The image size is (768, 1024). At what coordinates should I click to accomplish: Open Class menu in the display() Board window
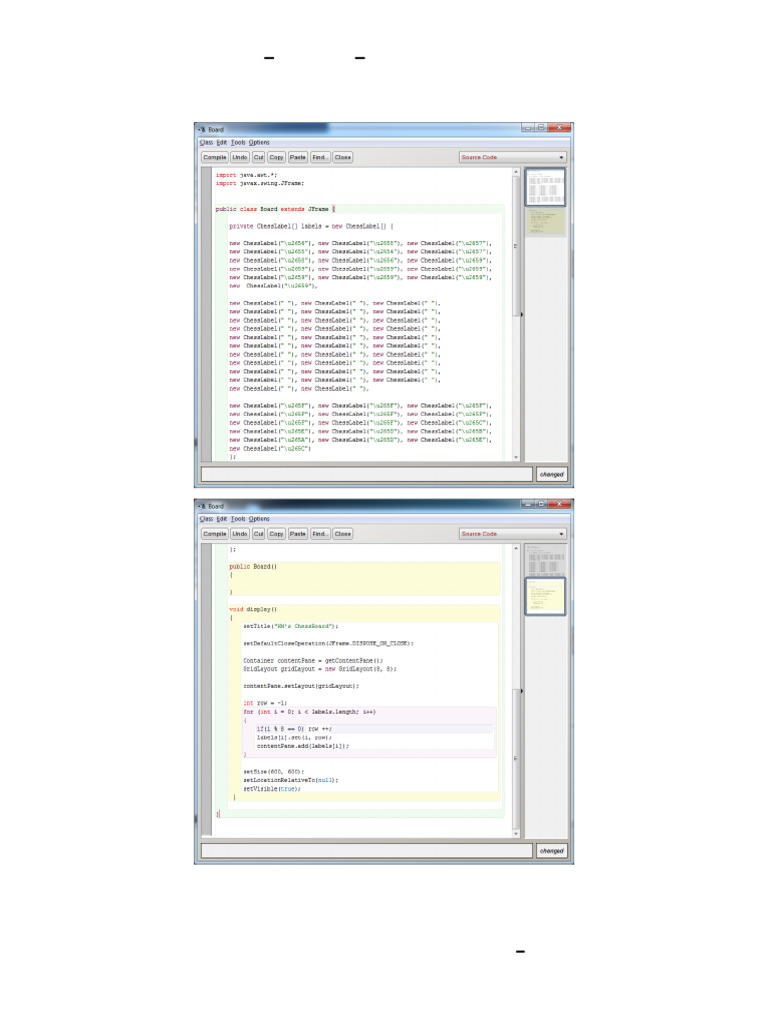pos(206,519)
